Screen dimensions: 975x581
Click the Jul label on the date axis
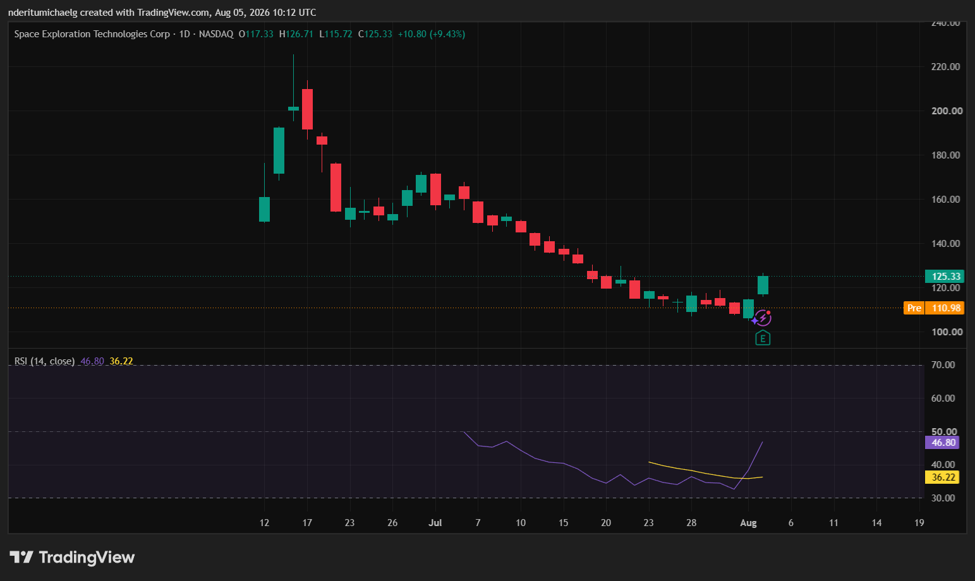[435, 523]
